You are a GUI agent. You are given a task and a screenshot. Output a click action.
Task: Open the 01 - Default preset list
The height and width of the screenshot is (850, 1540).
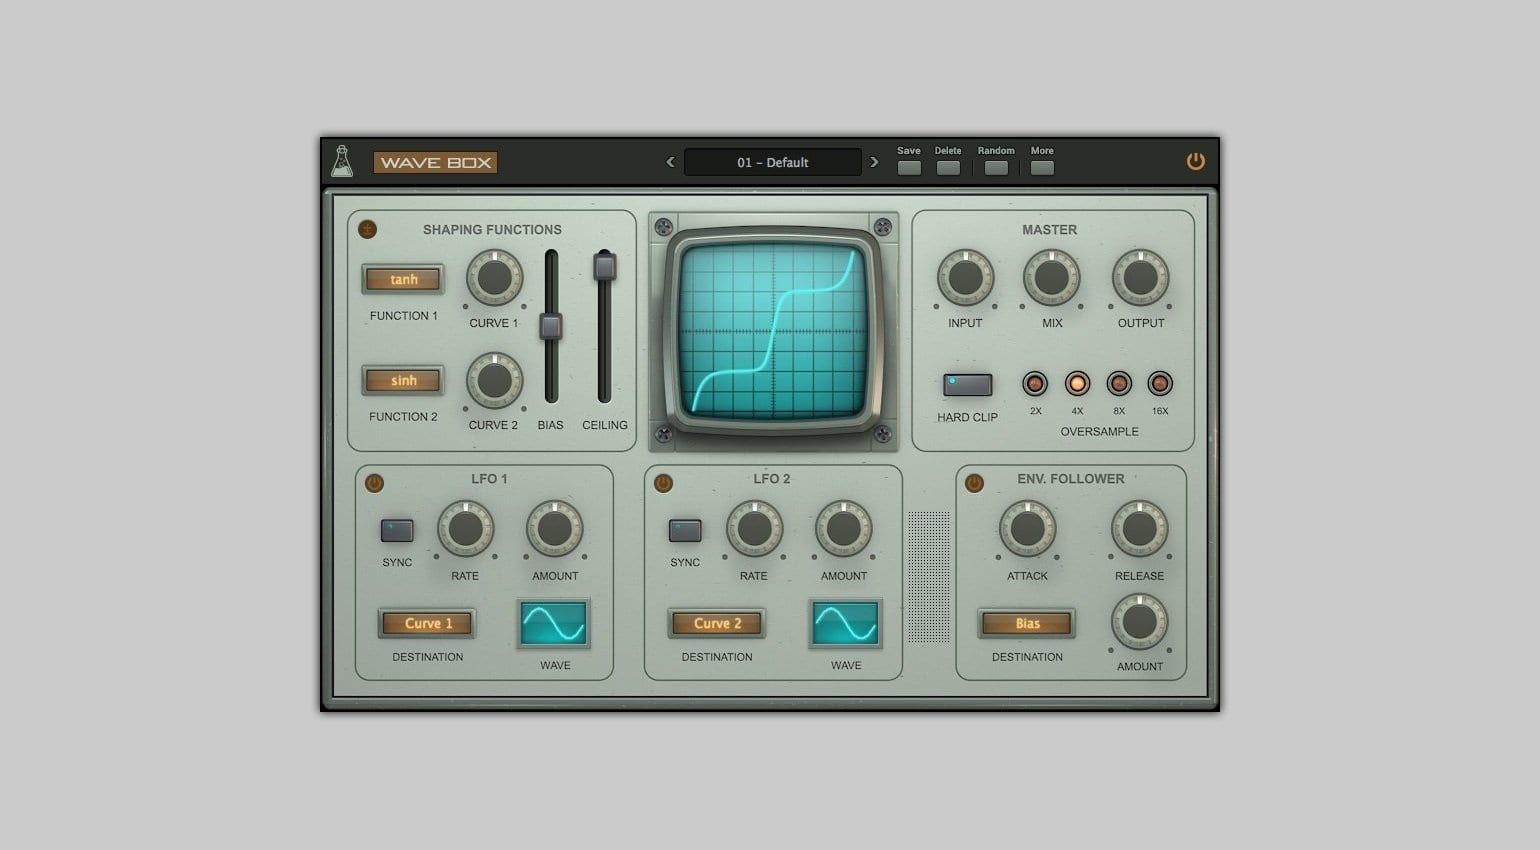point(772,162)
